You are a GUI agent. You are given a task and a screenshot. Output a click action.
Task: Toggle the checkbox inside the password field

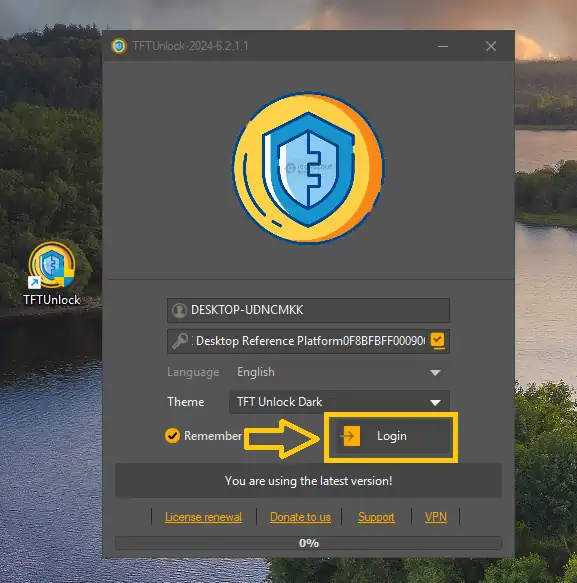click(x=437, y=341)
